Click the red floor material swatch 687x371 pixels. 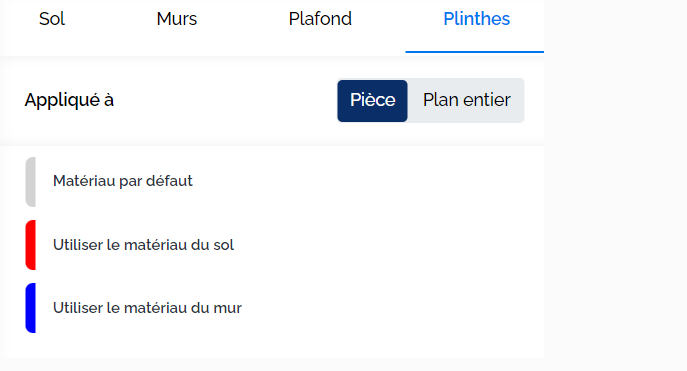(x=31, y=245)
